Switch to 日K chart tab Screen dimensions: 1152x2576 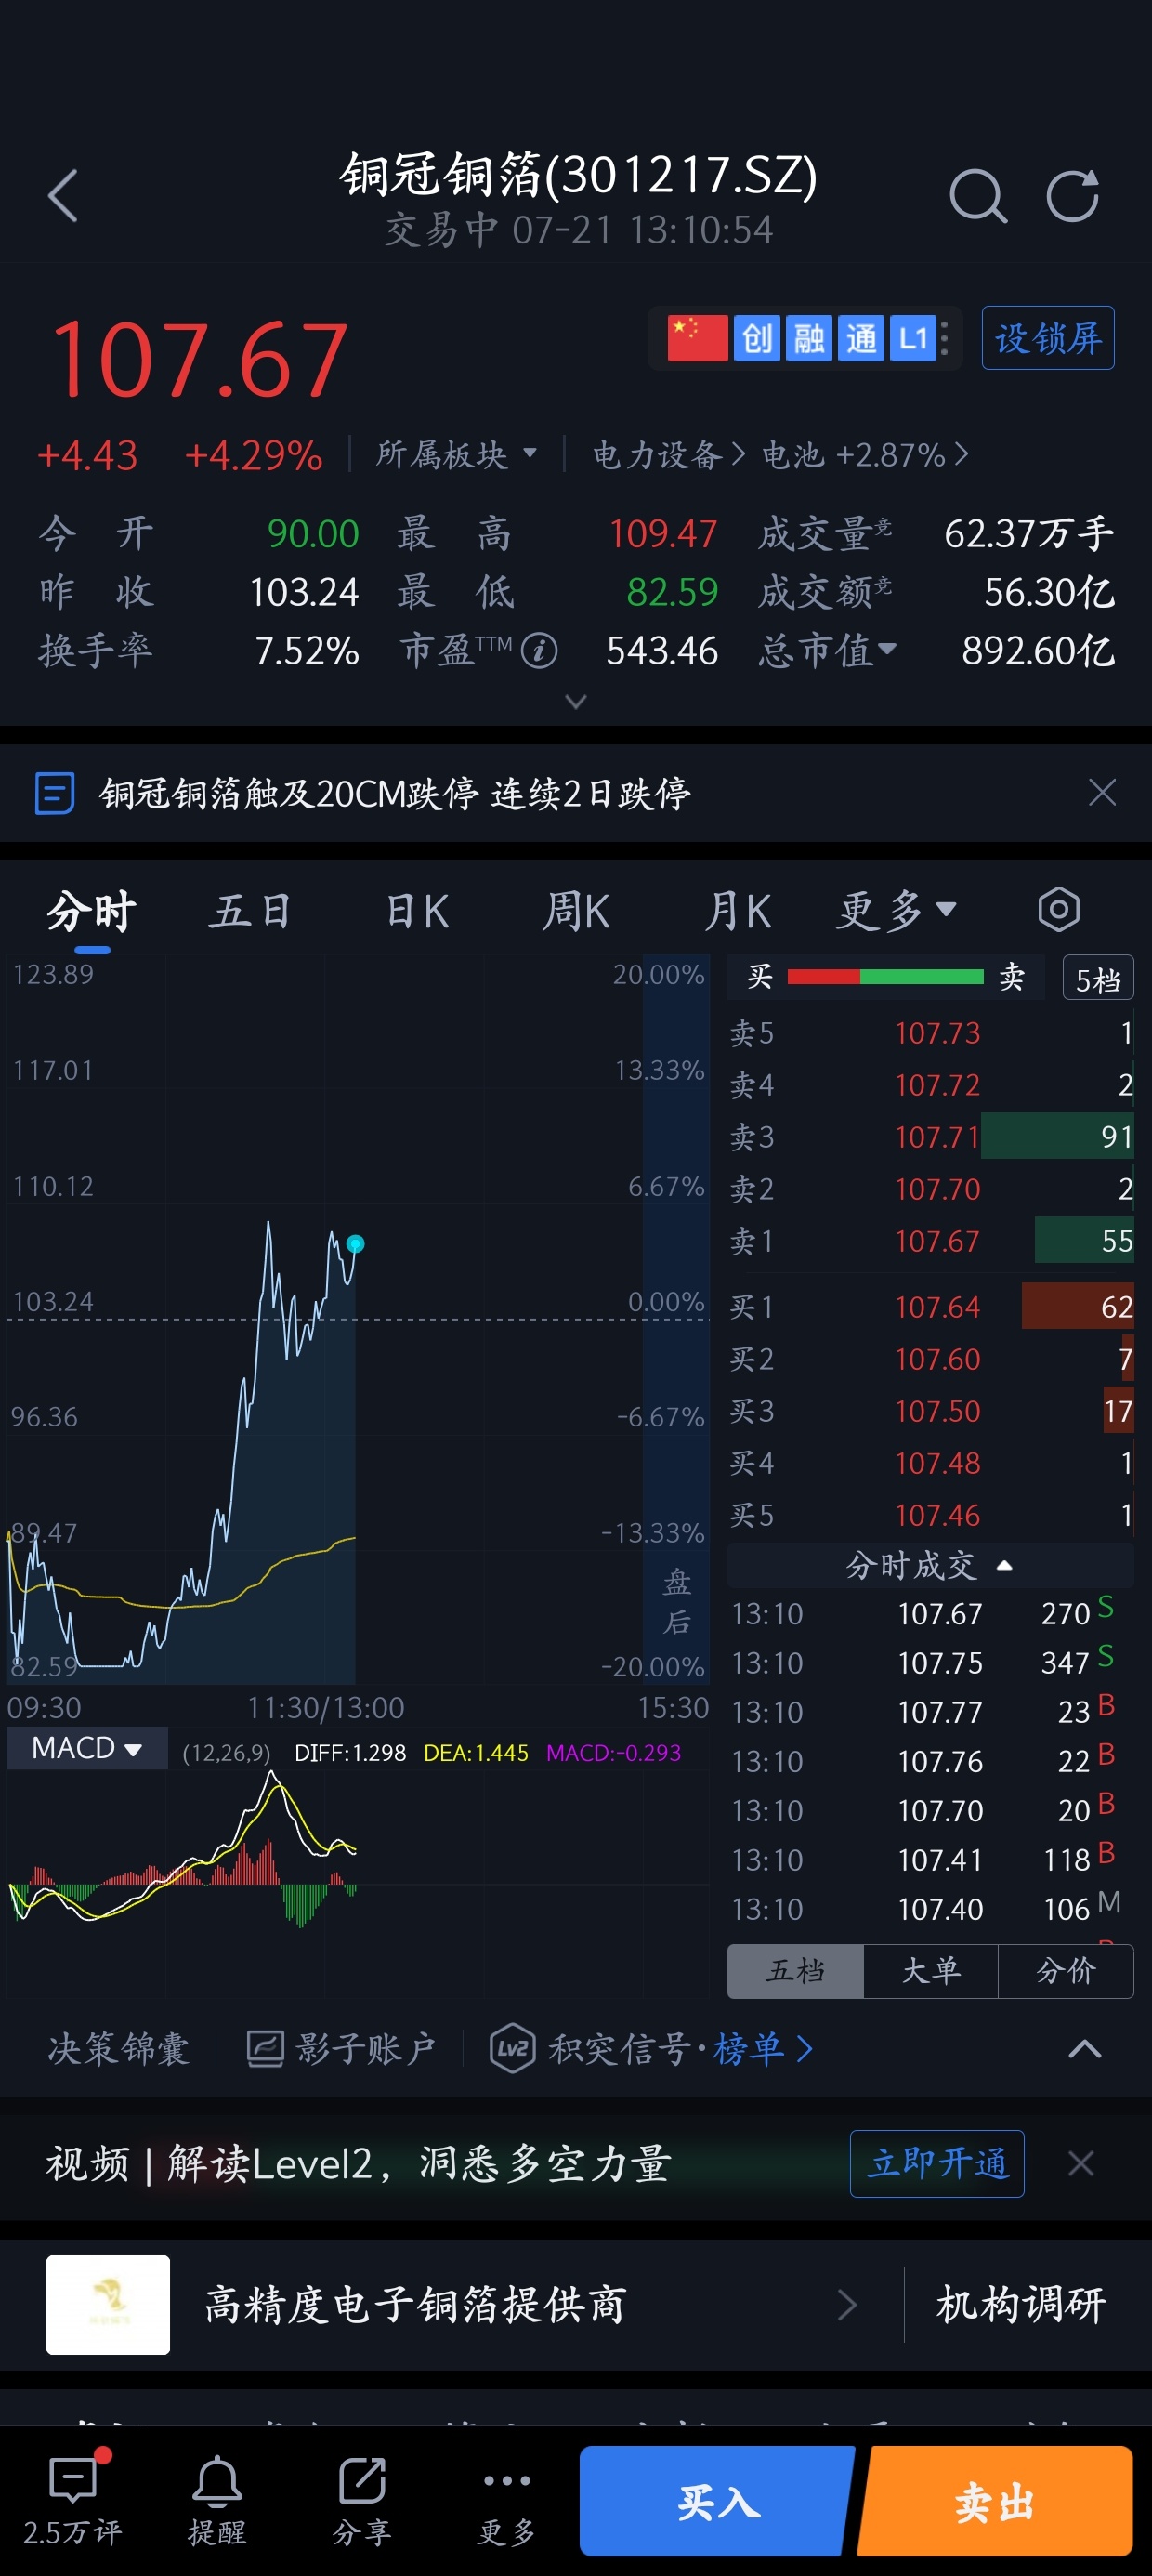click(418, 911)
